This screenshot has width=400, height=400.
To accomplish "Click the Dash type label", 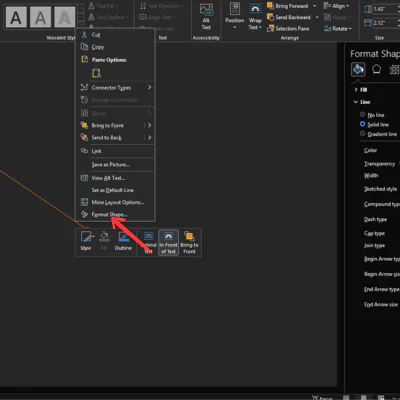I will [x=375, y=219].
